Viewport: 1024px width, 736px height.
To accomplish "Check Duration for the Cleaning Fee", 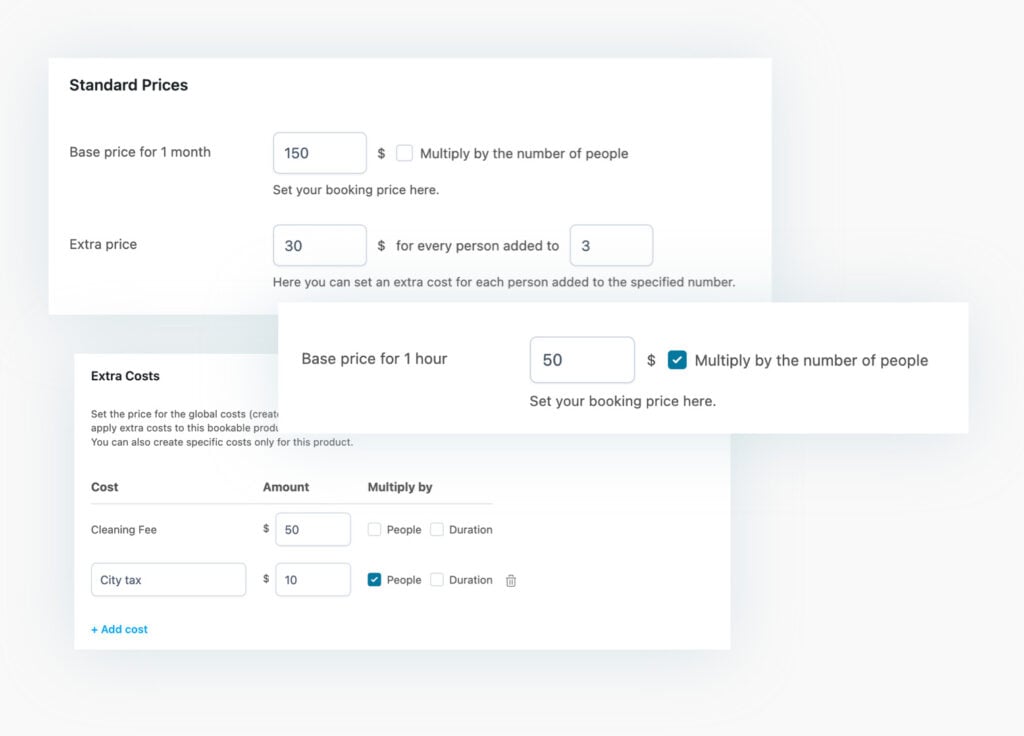I will pos(437,530).
